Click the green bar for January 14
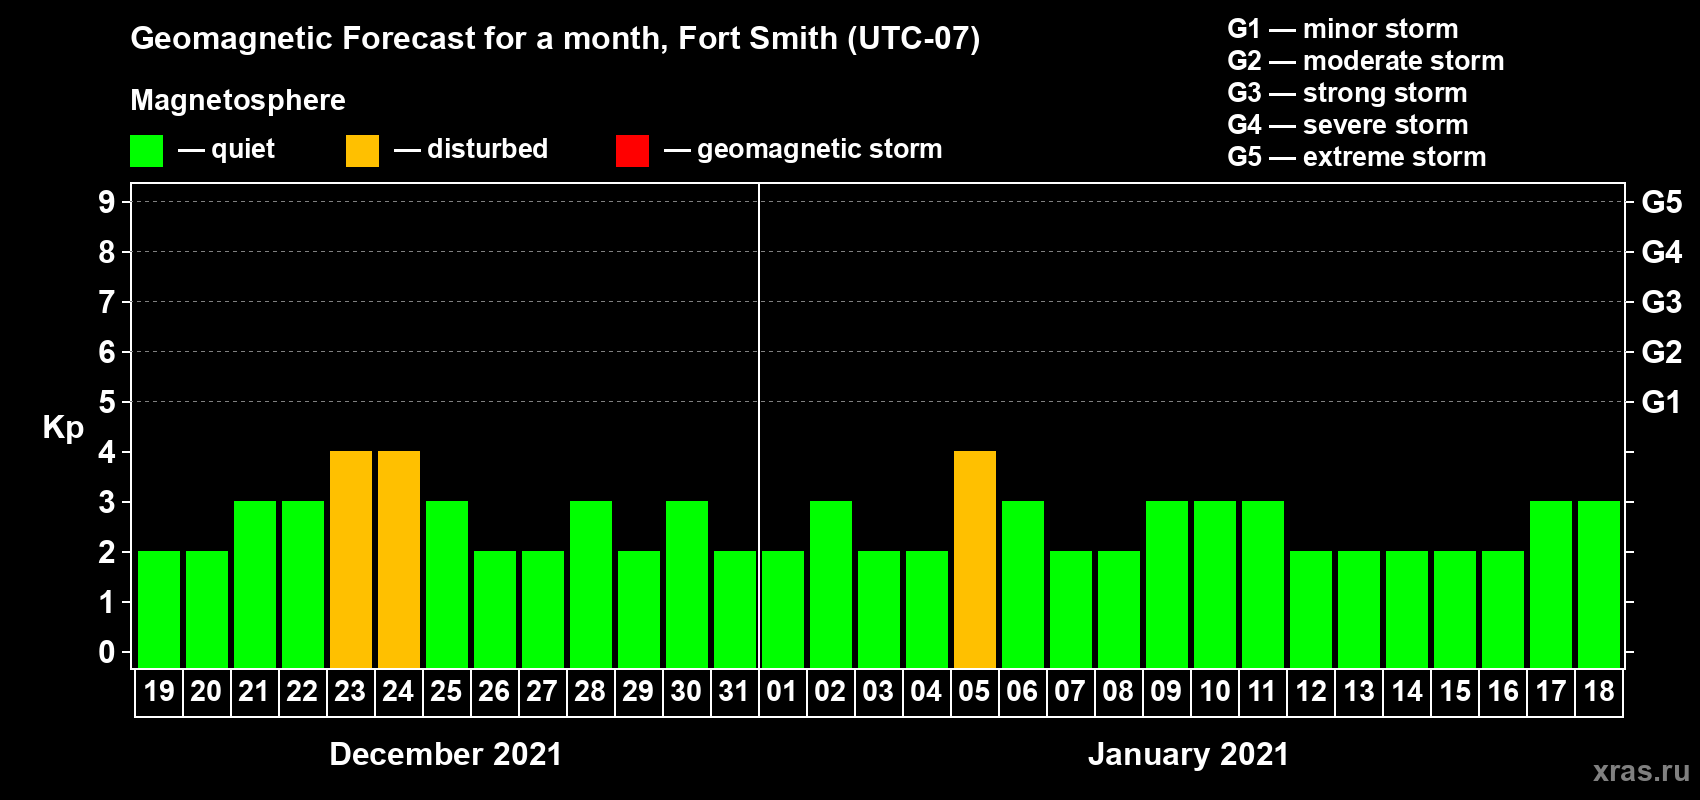This screenshot has width=1700, height=800. [x=1407, y=610]
